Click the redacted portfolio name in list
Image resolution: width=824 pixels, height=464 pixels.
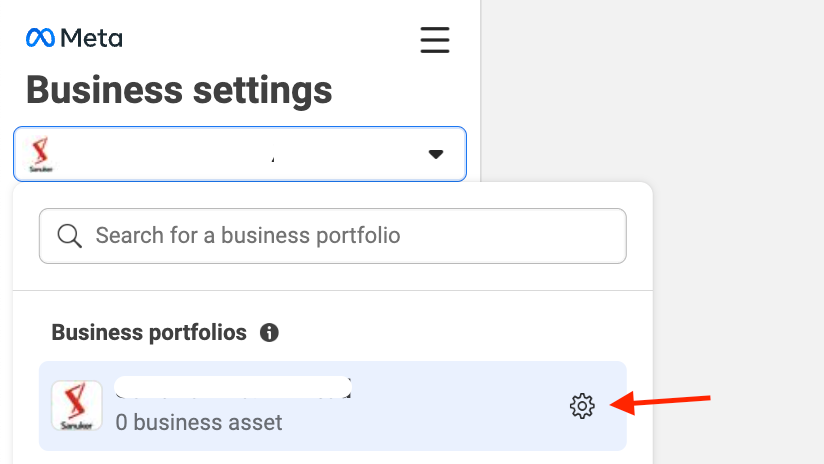233,387
